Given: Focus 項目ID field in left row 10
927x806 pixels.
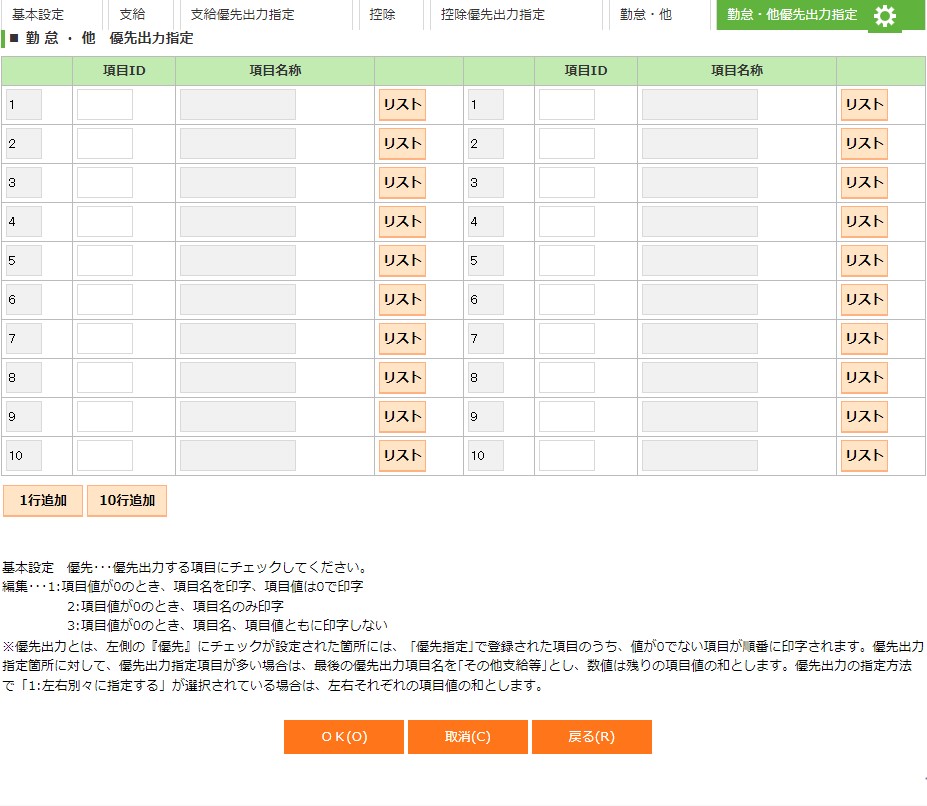Looking at the screenshot, I should [x=105, y=456].
